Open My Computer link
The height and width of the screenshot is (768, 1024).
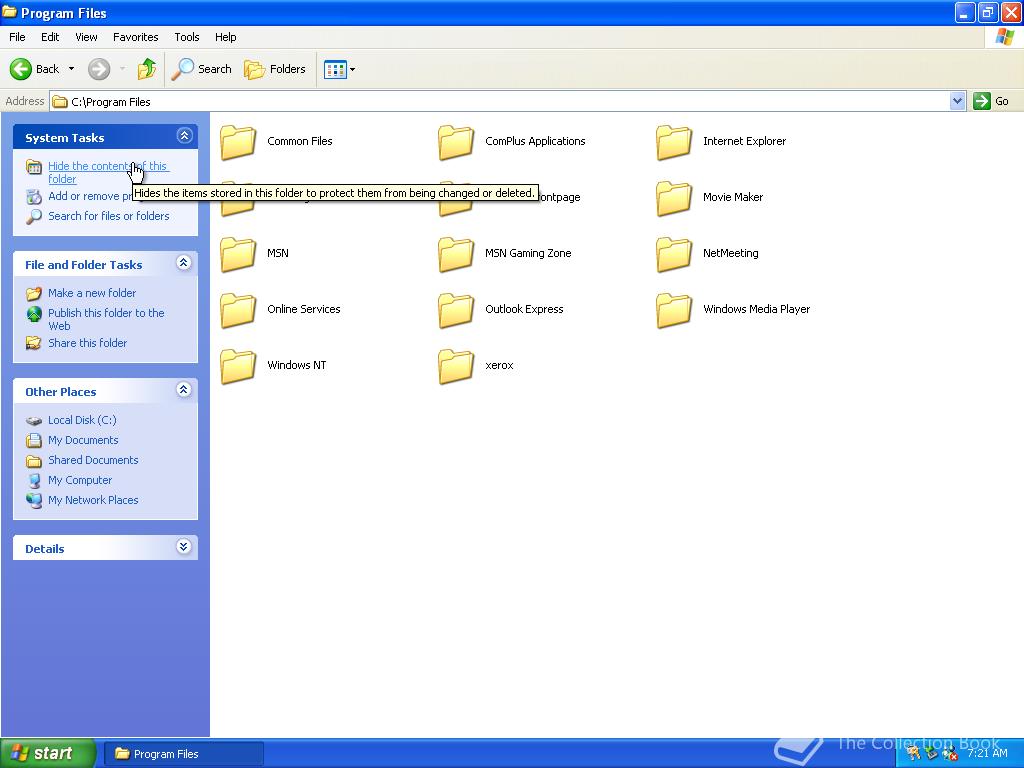(80, 480)
